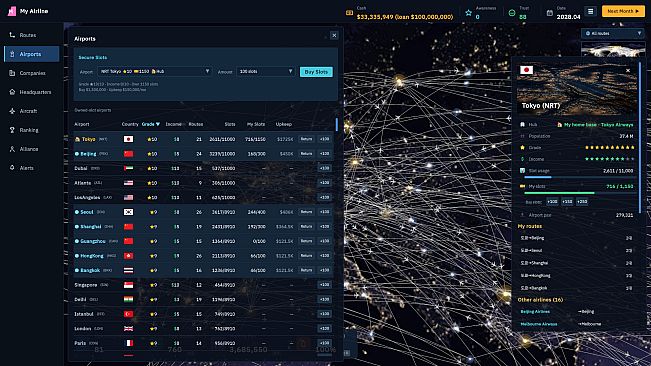Open the Ranking trophy item

pyautogui.click(x=32, y=130)
